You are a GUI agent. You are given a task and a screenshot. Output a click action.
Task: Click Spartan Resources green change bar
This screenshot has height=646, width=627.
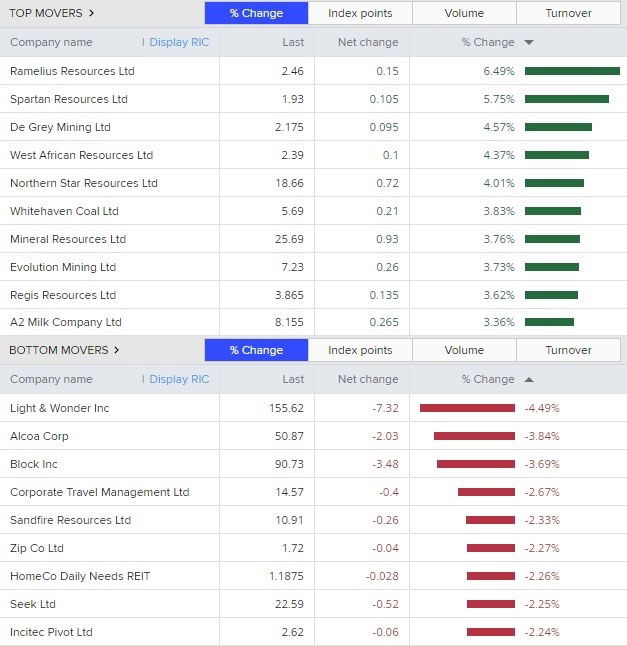tap(567, 99)
